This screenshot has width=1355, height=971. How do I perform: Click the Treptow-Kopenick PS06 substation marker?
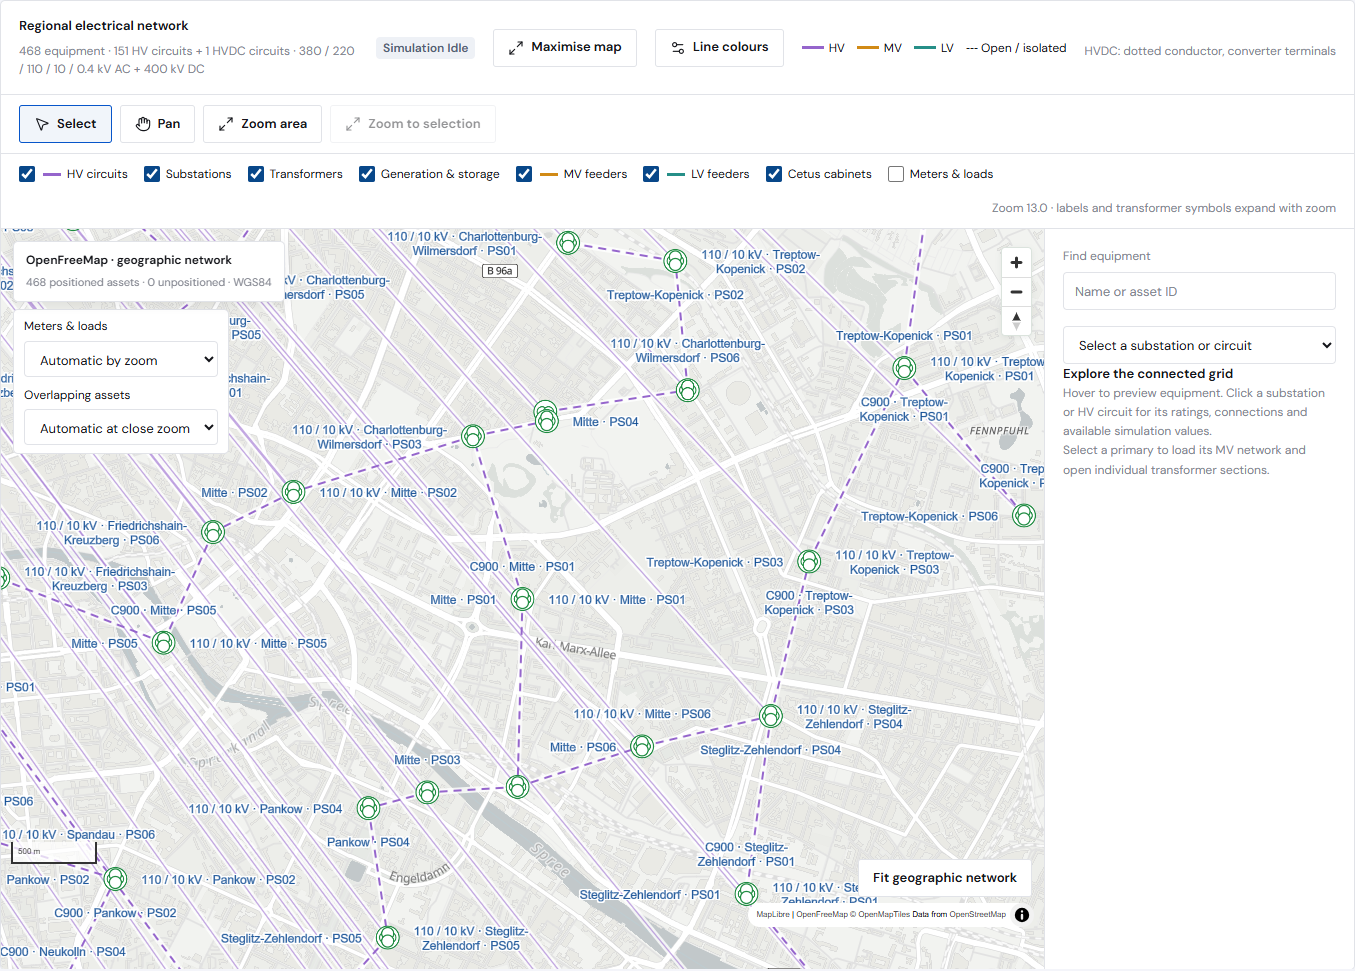(x=1023, y=516)
